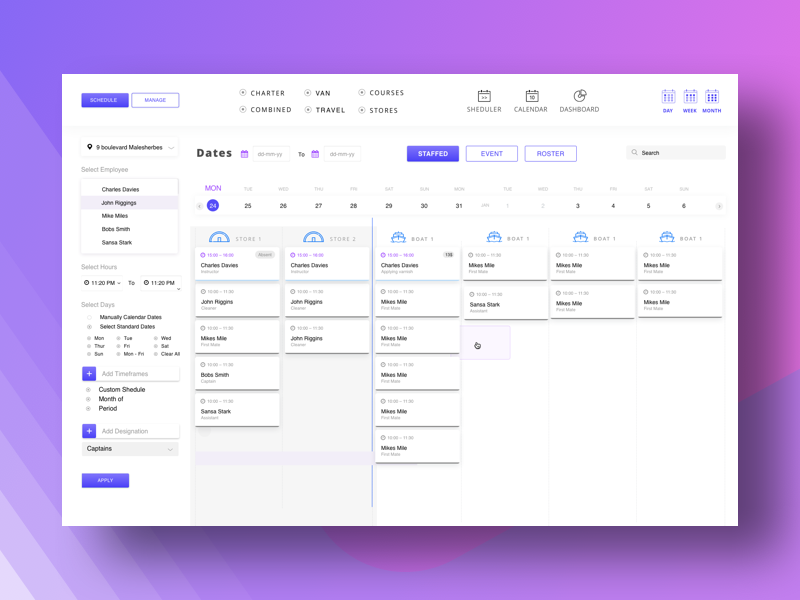Switch to DAY calendar view icon
Screen dimensions: 800x600
coord(668,98)
